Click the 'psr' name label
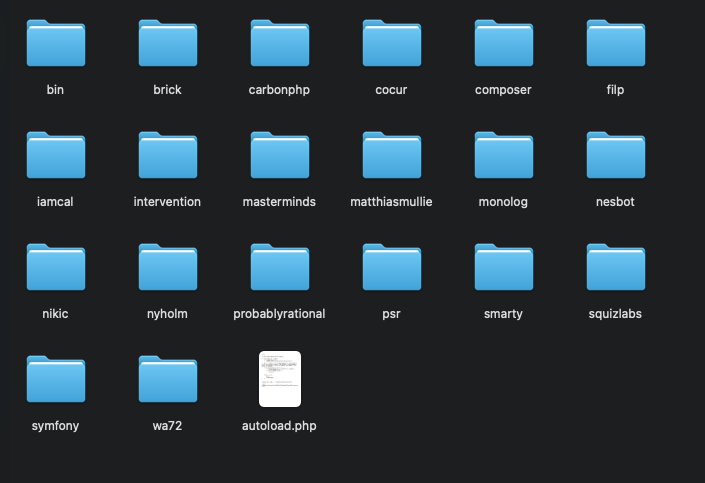 pos(391,314)
